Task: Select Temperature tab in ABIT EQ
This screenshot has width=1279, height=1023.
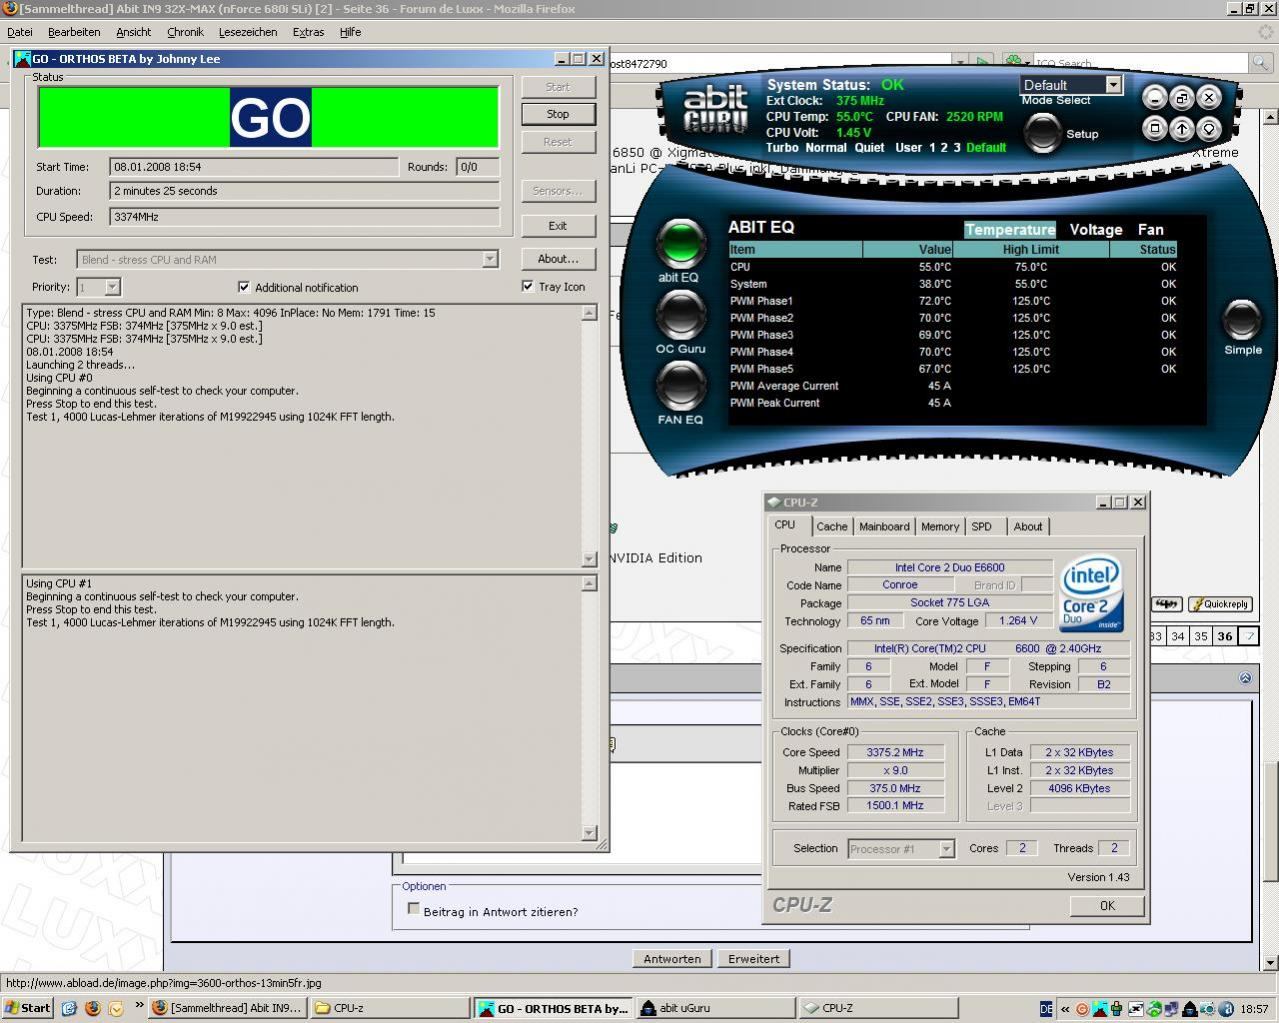Action: click(1010, 229)
